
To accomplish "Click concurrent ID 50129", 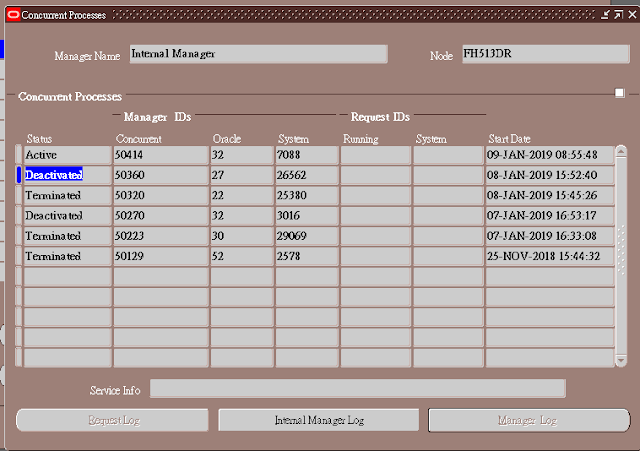I will (x=161, y=256).
